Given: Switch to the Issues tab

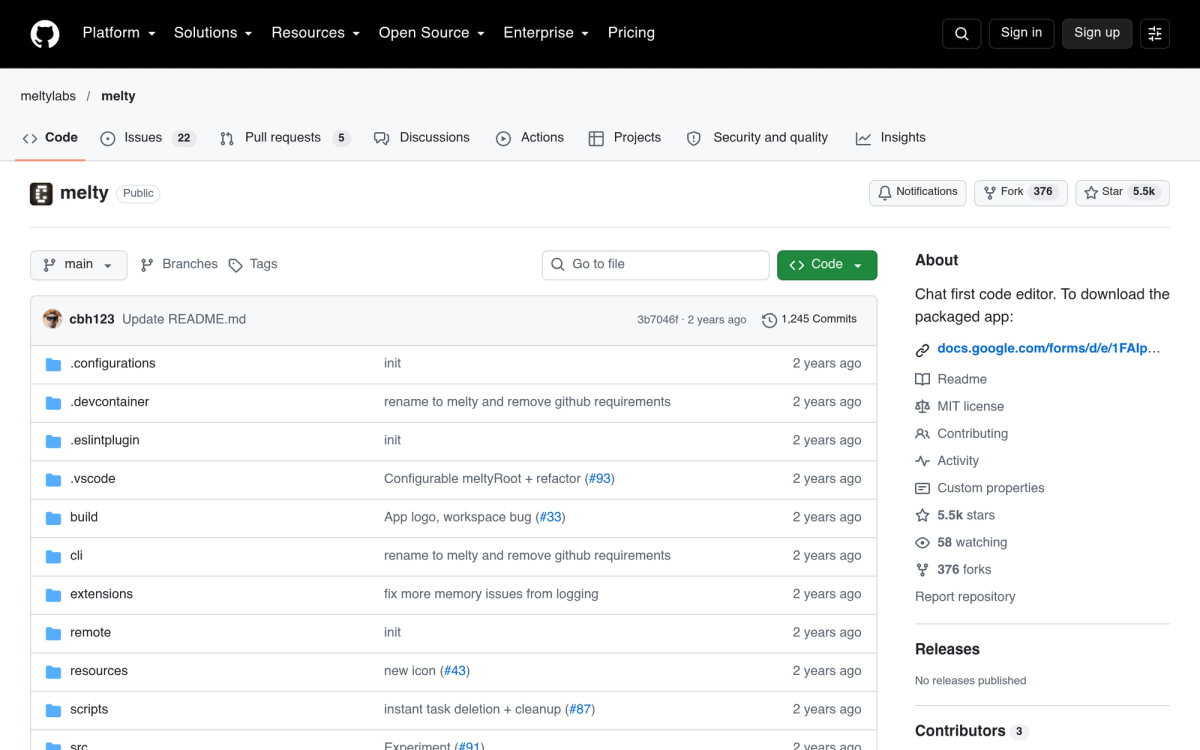Looking at the screenshot, I should tap(147, 138).
